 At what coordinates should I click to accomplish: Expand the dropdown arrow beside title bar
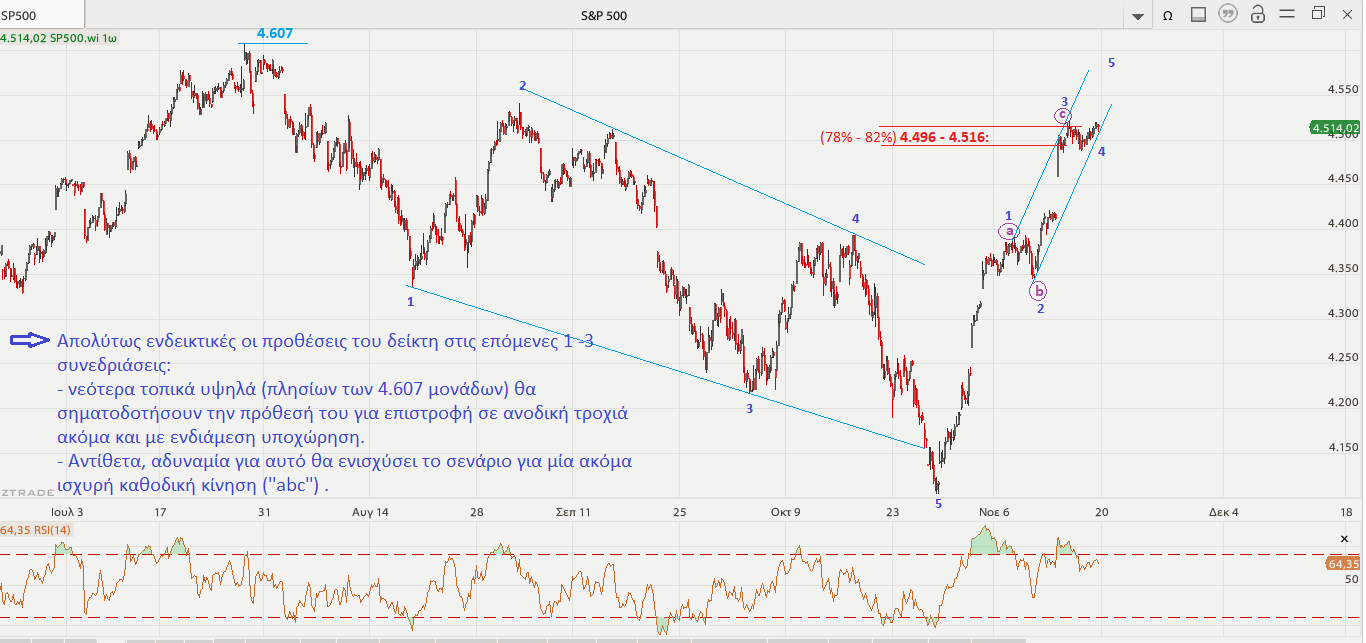click(1137, 17)
